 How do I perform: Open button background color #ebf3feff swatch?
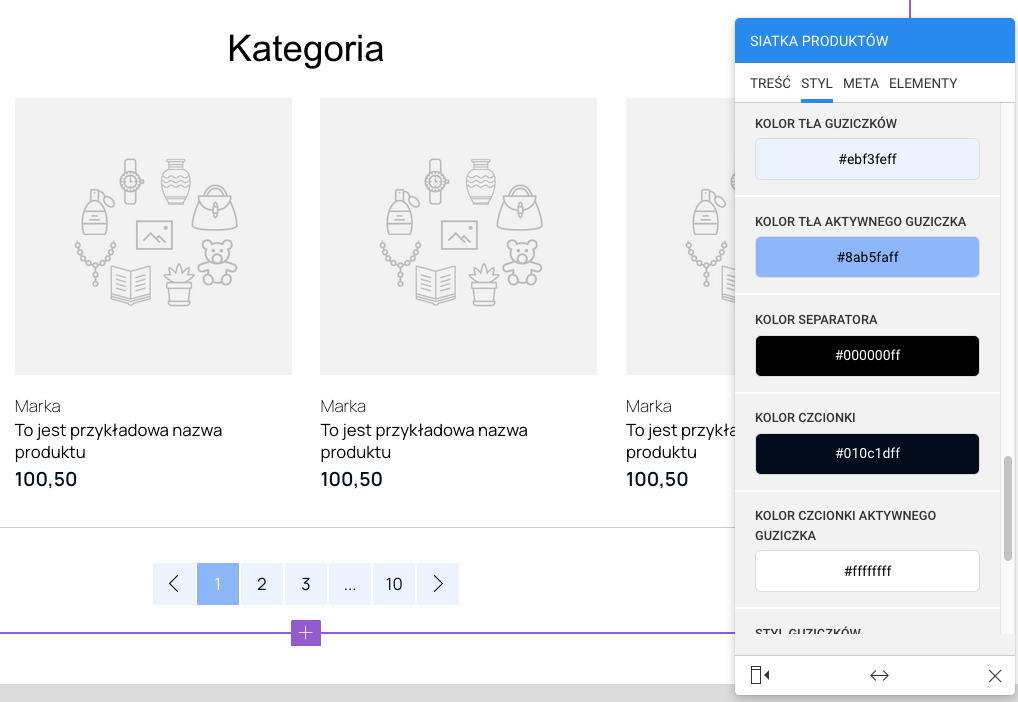867,159
